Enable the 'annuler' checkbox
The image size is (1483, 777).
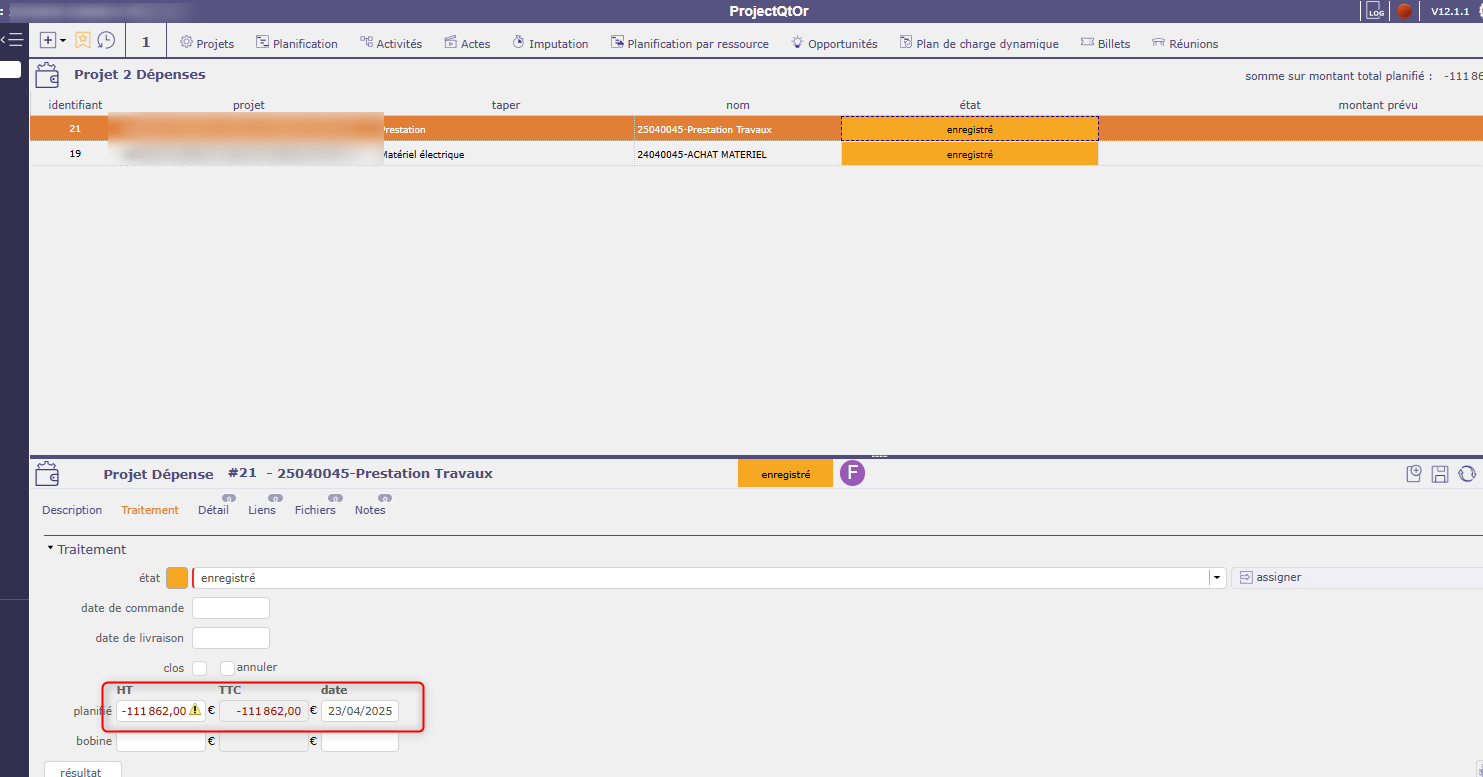pyautogui.click(x=227, y=668)
